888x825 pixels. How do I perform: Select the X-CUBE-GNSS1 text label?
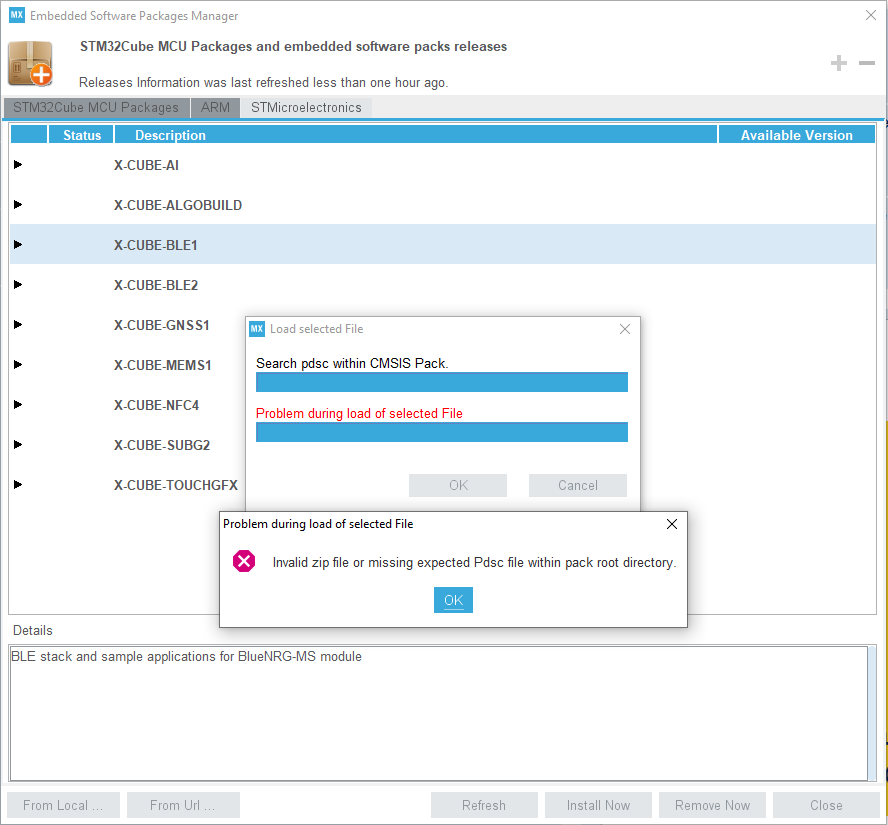tap(161, 325)
